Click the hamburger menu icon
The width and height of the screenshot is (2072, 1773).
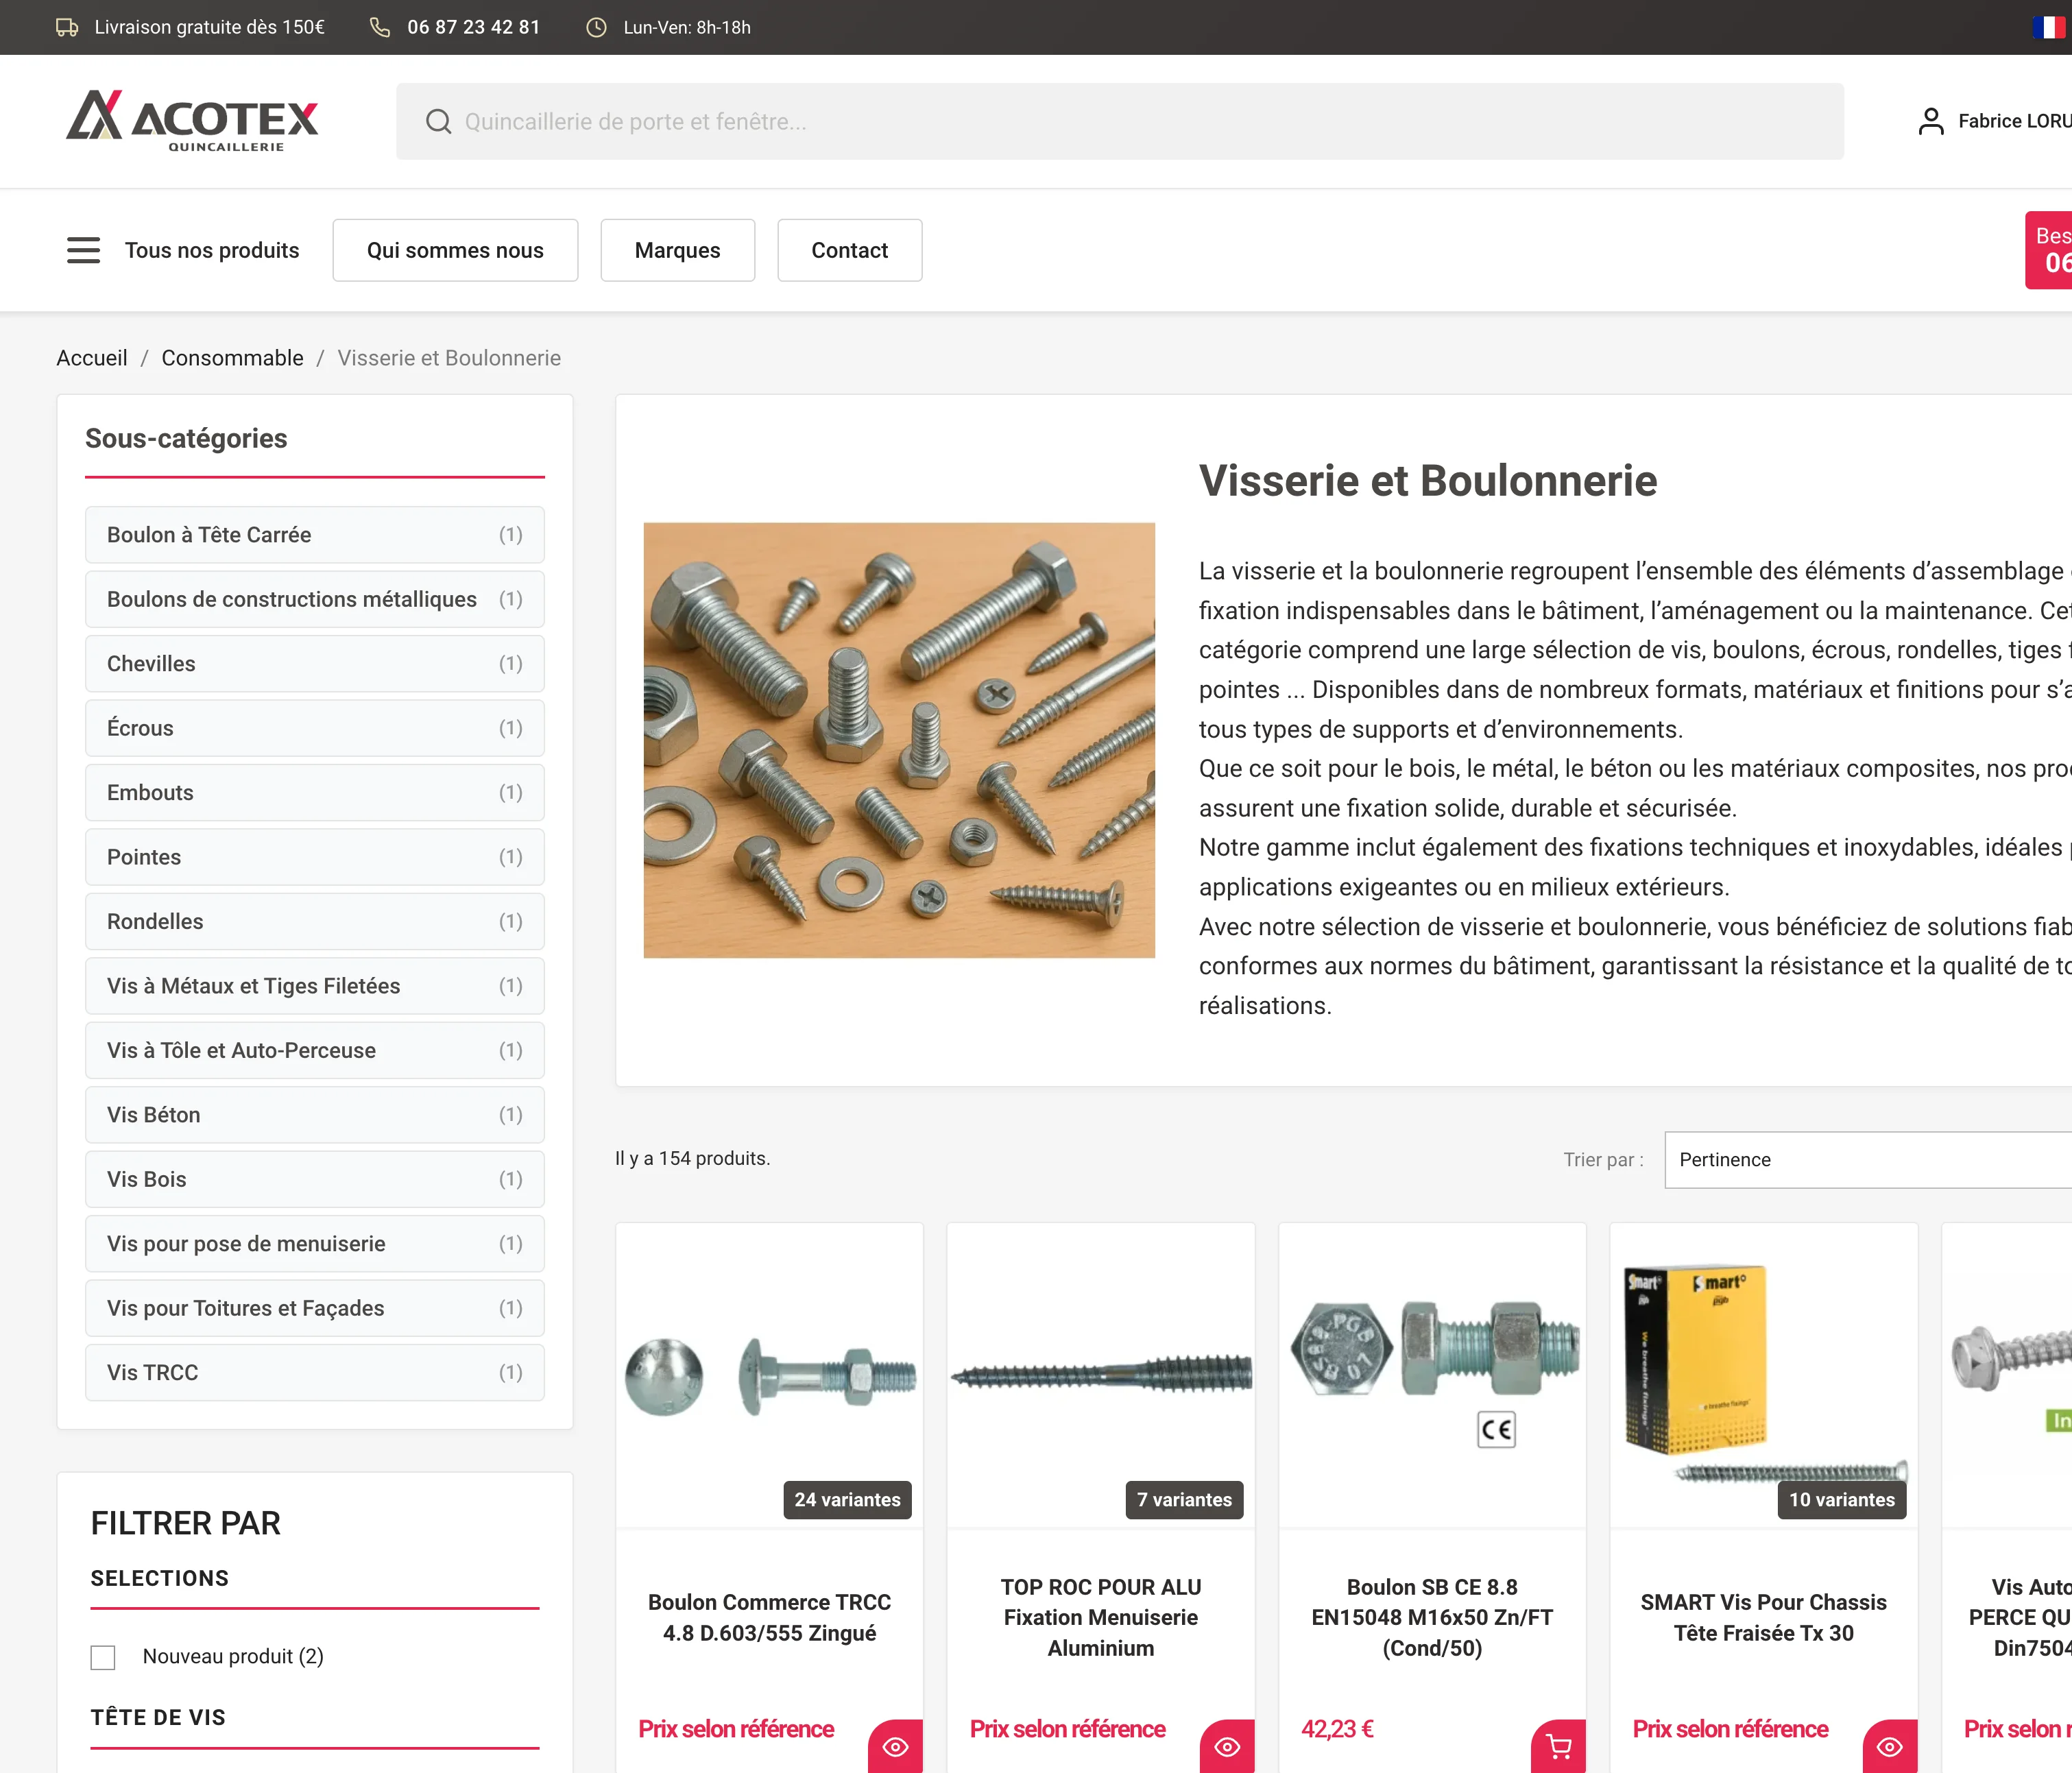[x=83, y=250]
